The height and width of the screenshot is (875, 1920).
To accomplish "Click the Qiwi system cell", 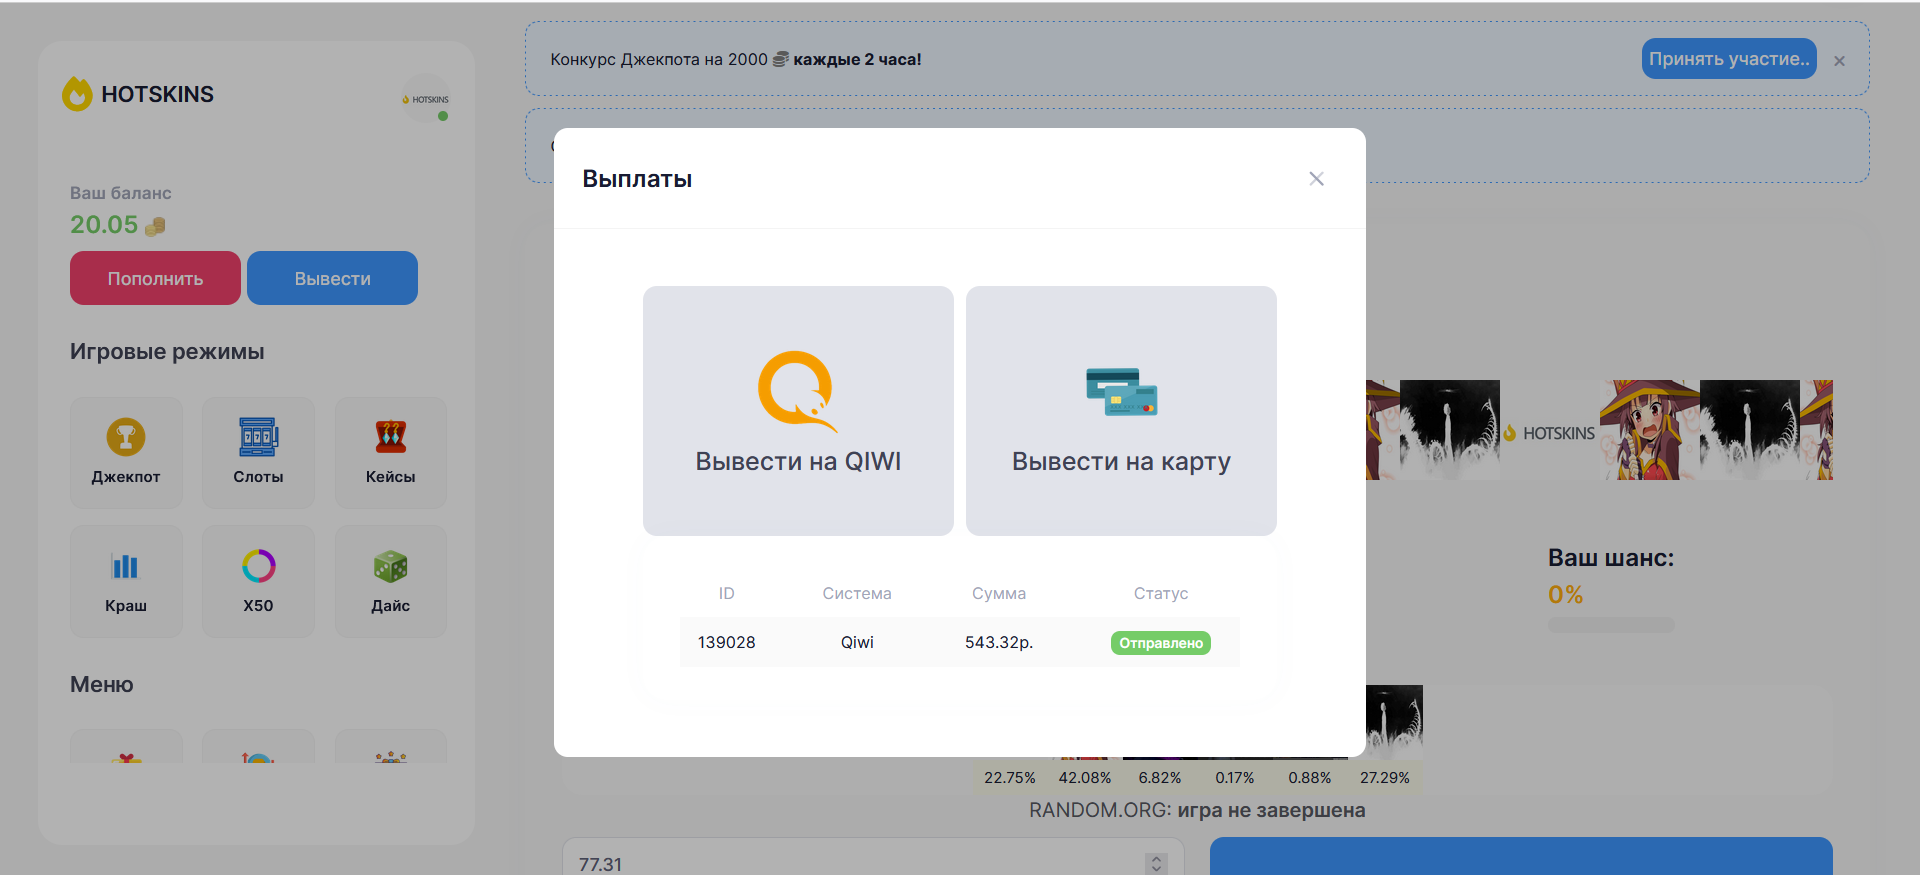I will point(857,642).
